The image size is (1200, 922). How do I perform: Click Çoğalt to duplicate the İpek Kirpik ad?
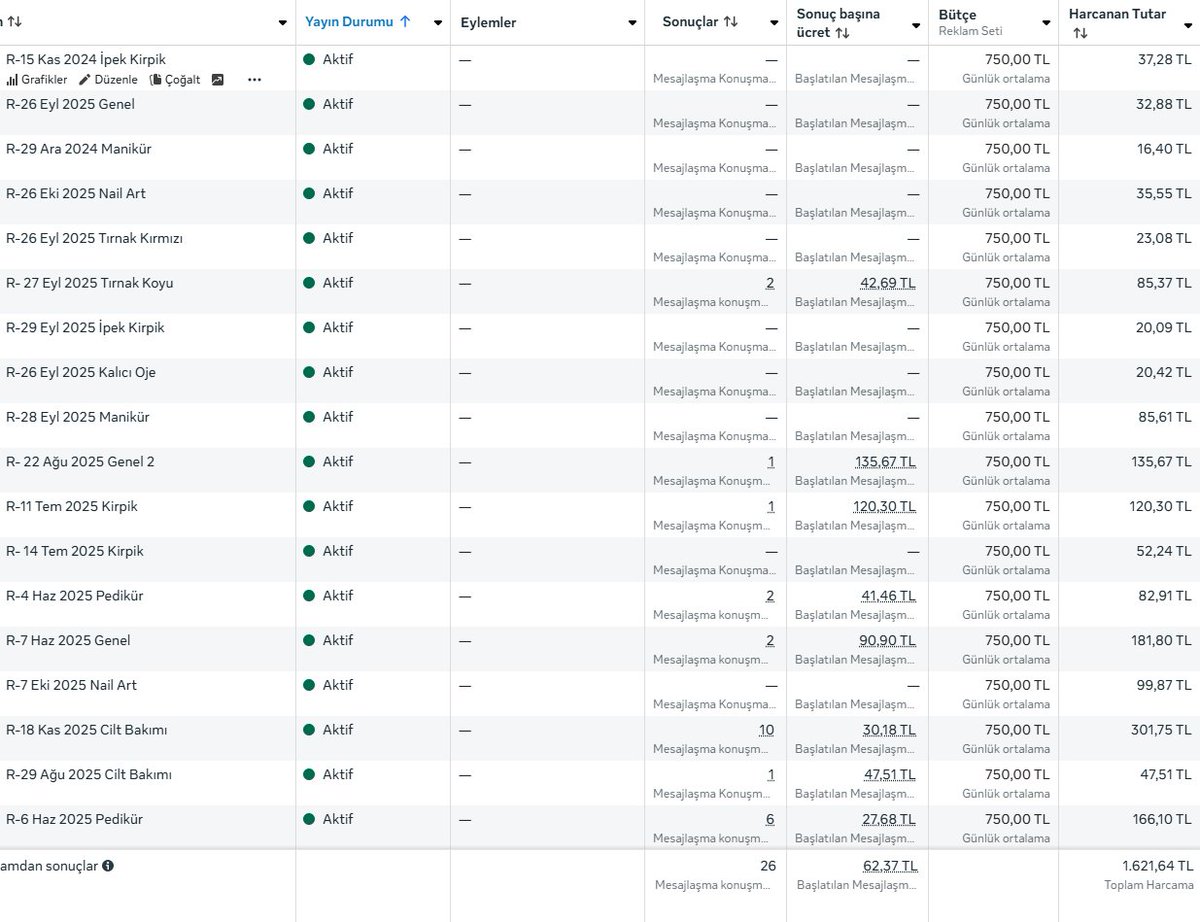[175, 80]
